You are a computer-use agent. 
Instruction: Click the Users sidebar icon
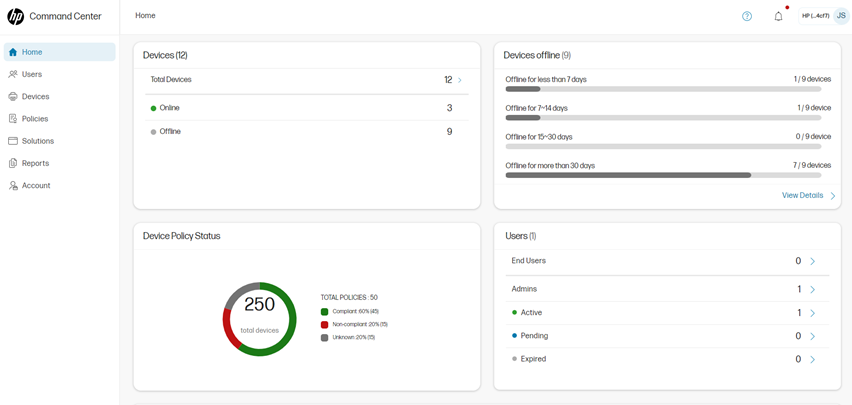click(x=13, y=74)
